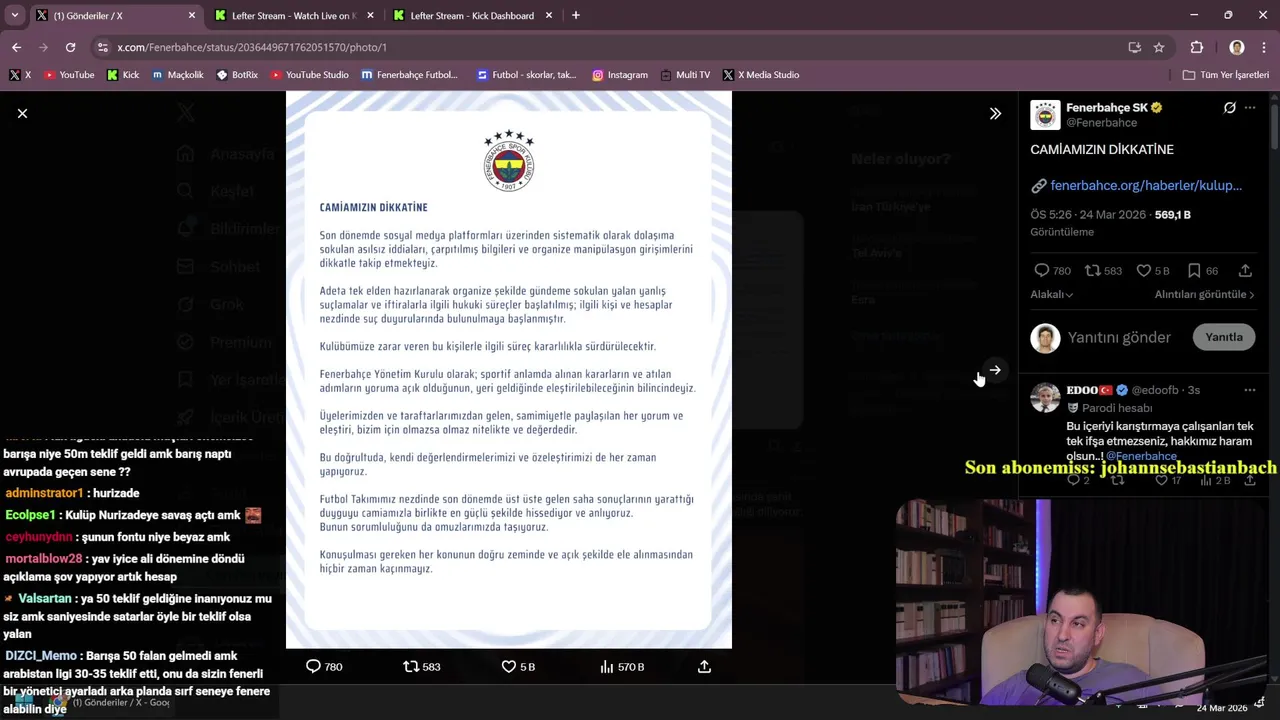
Task: Open the Chrome three-dot menu
Action: (x=1262, y=47)
